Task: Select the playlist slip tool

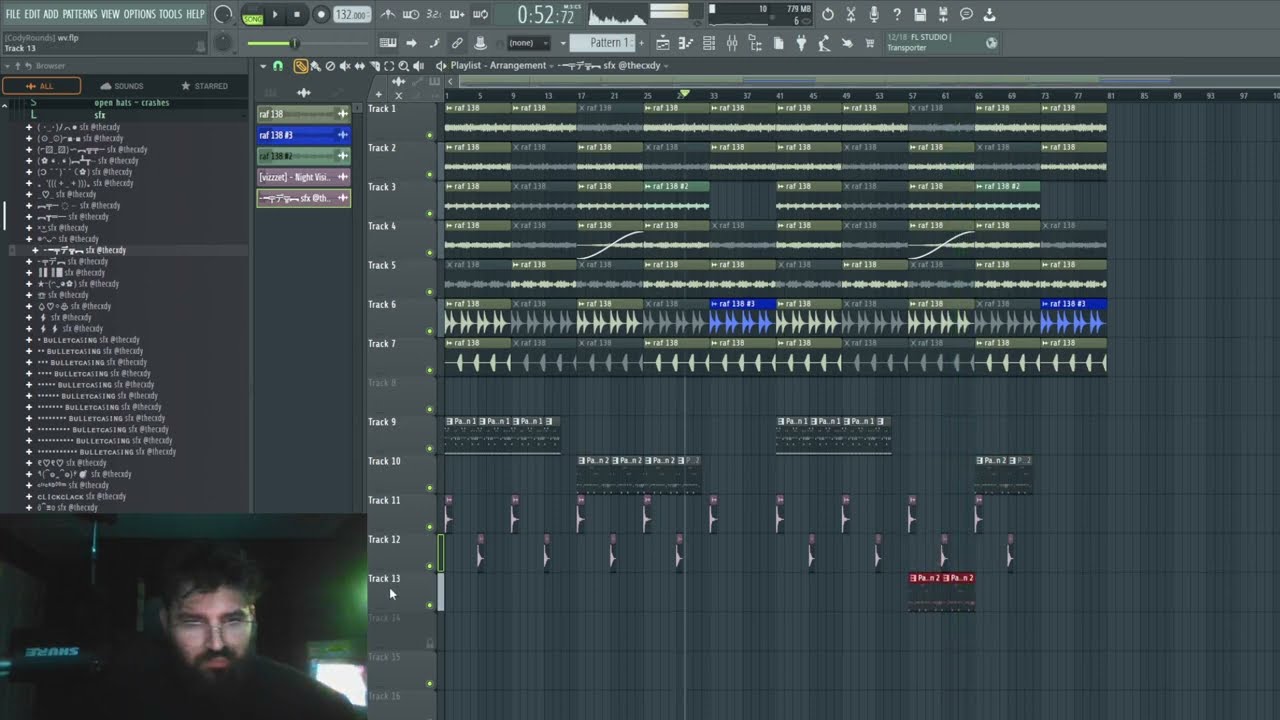Action: click(360, 66)
